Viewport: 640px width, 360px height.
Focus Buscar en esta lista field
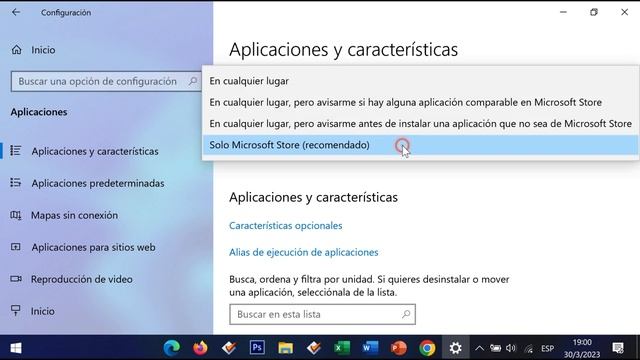pos(322,314)
